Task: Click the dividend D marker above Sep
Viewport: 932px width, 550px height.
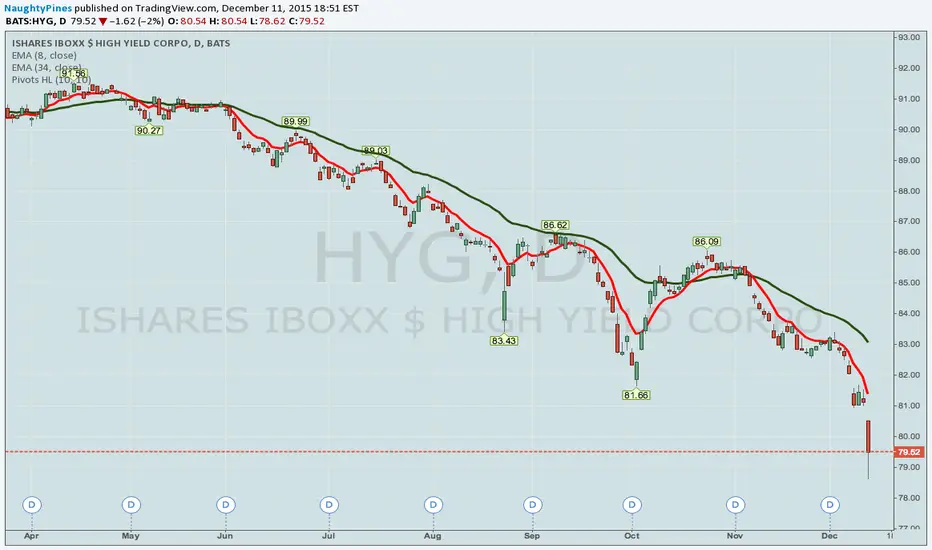Action: (x=533, y=505)
